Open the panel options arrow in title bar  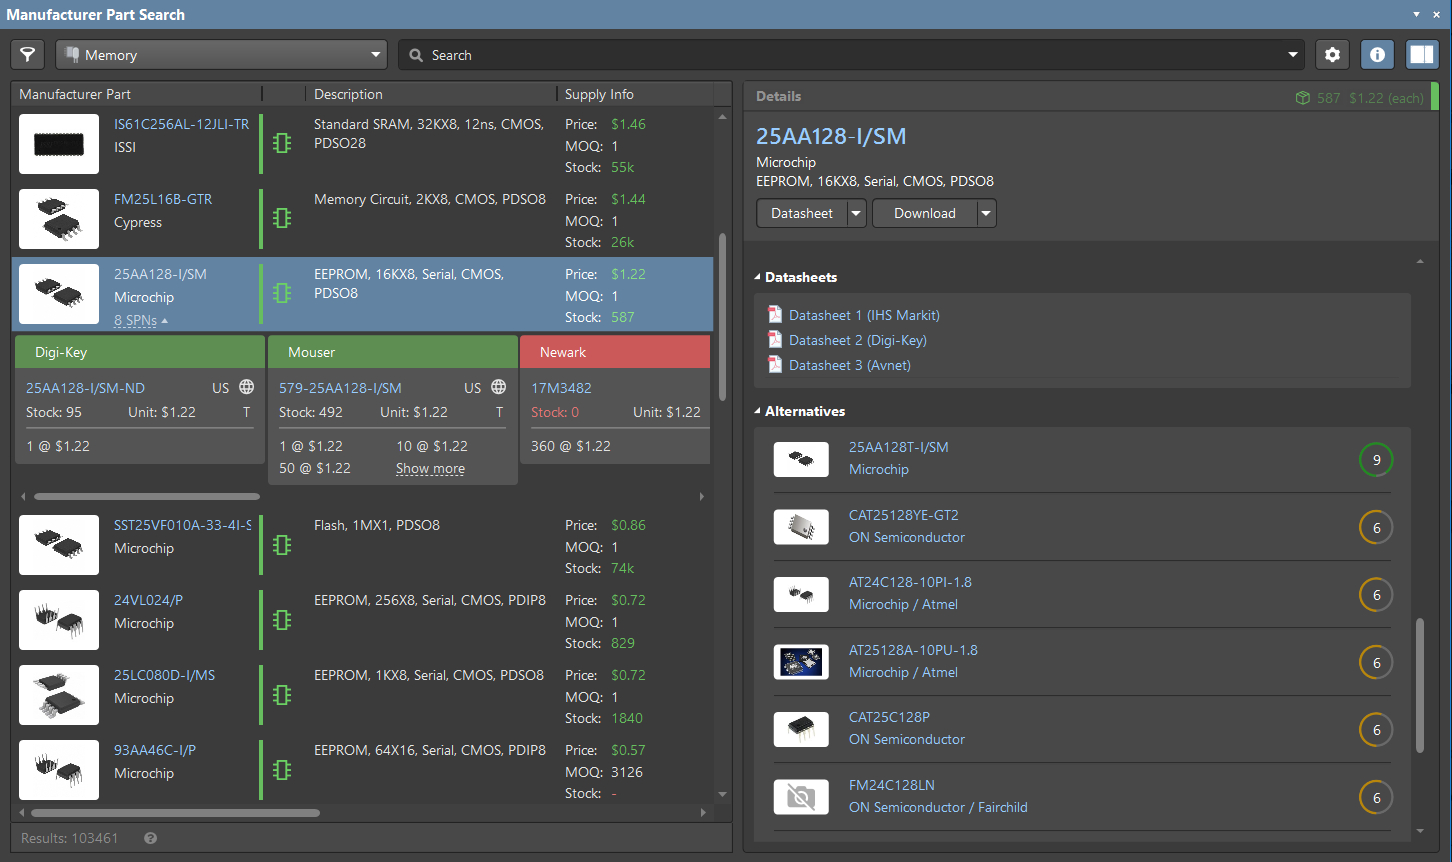click(1416, 14)
